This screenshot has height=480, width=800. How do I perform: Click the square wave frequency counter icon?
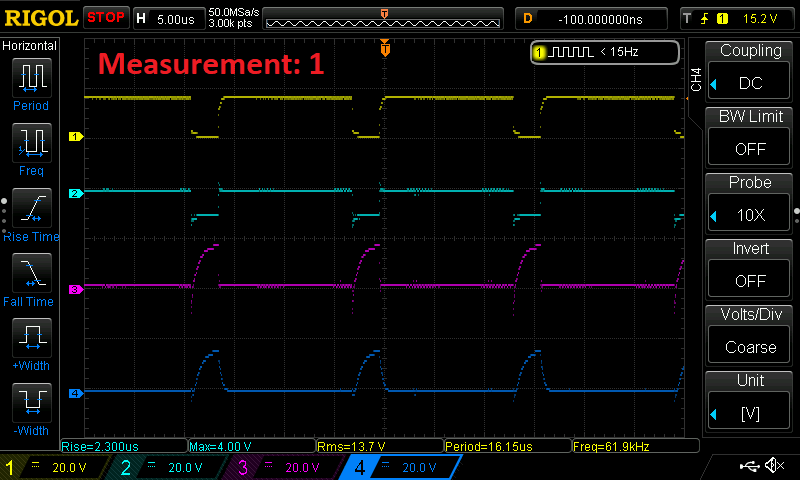[x=573, y=52]
